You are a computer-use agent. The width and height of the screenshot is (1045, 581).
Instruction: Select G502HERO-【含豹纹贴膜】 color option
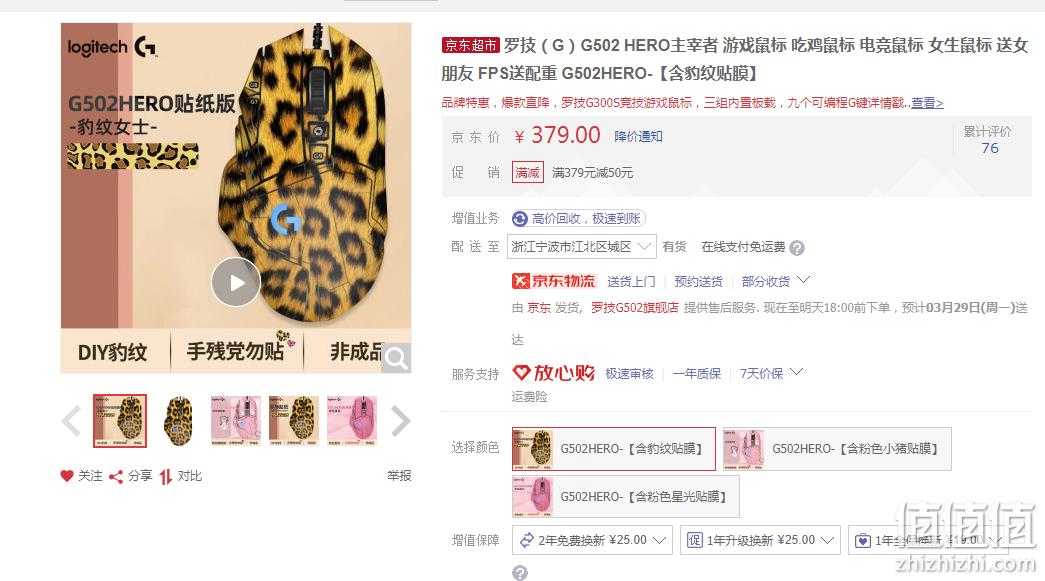pos(614,449)
